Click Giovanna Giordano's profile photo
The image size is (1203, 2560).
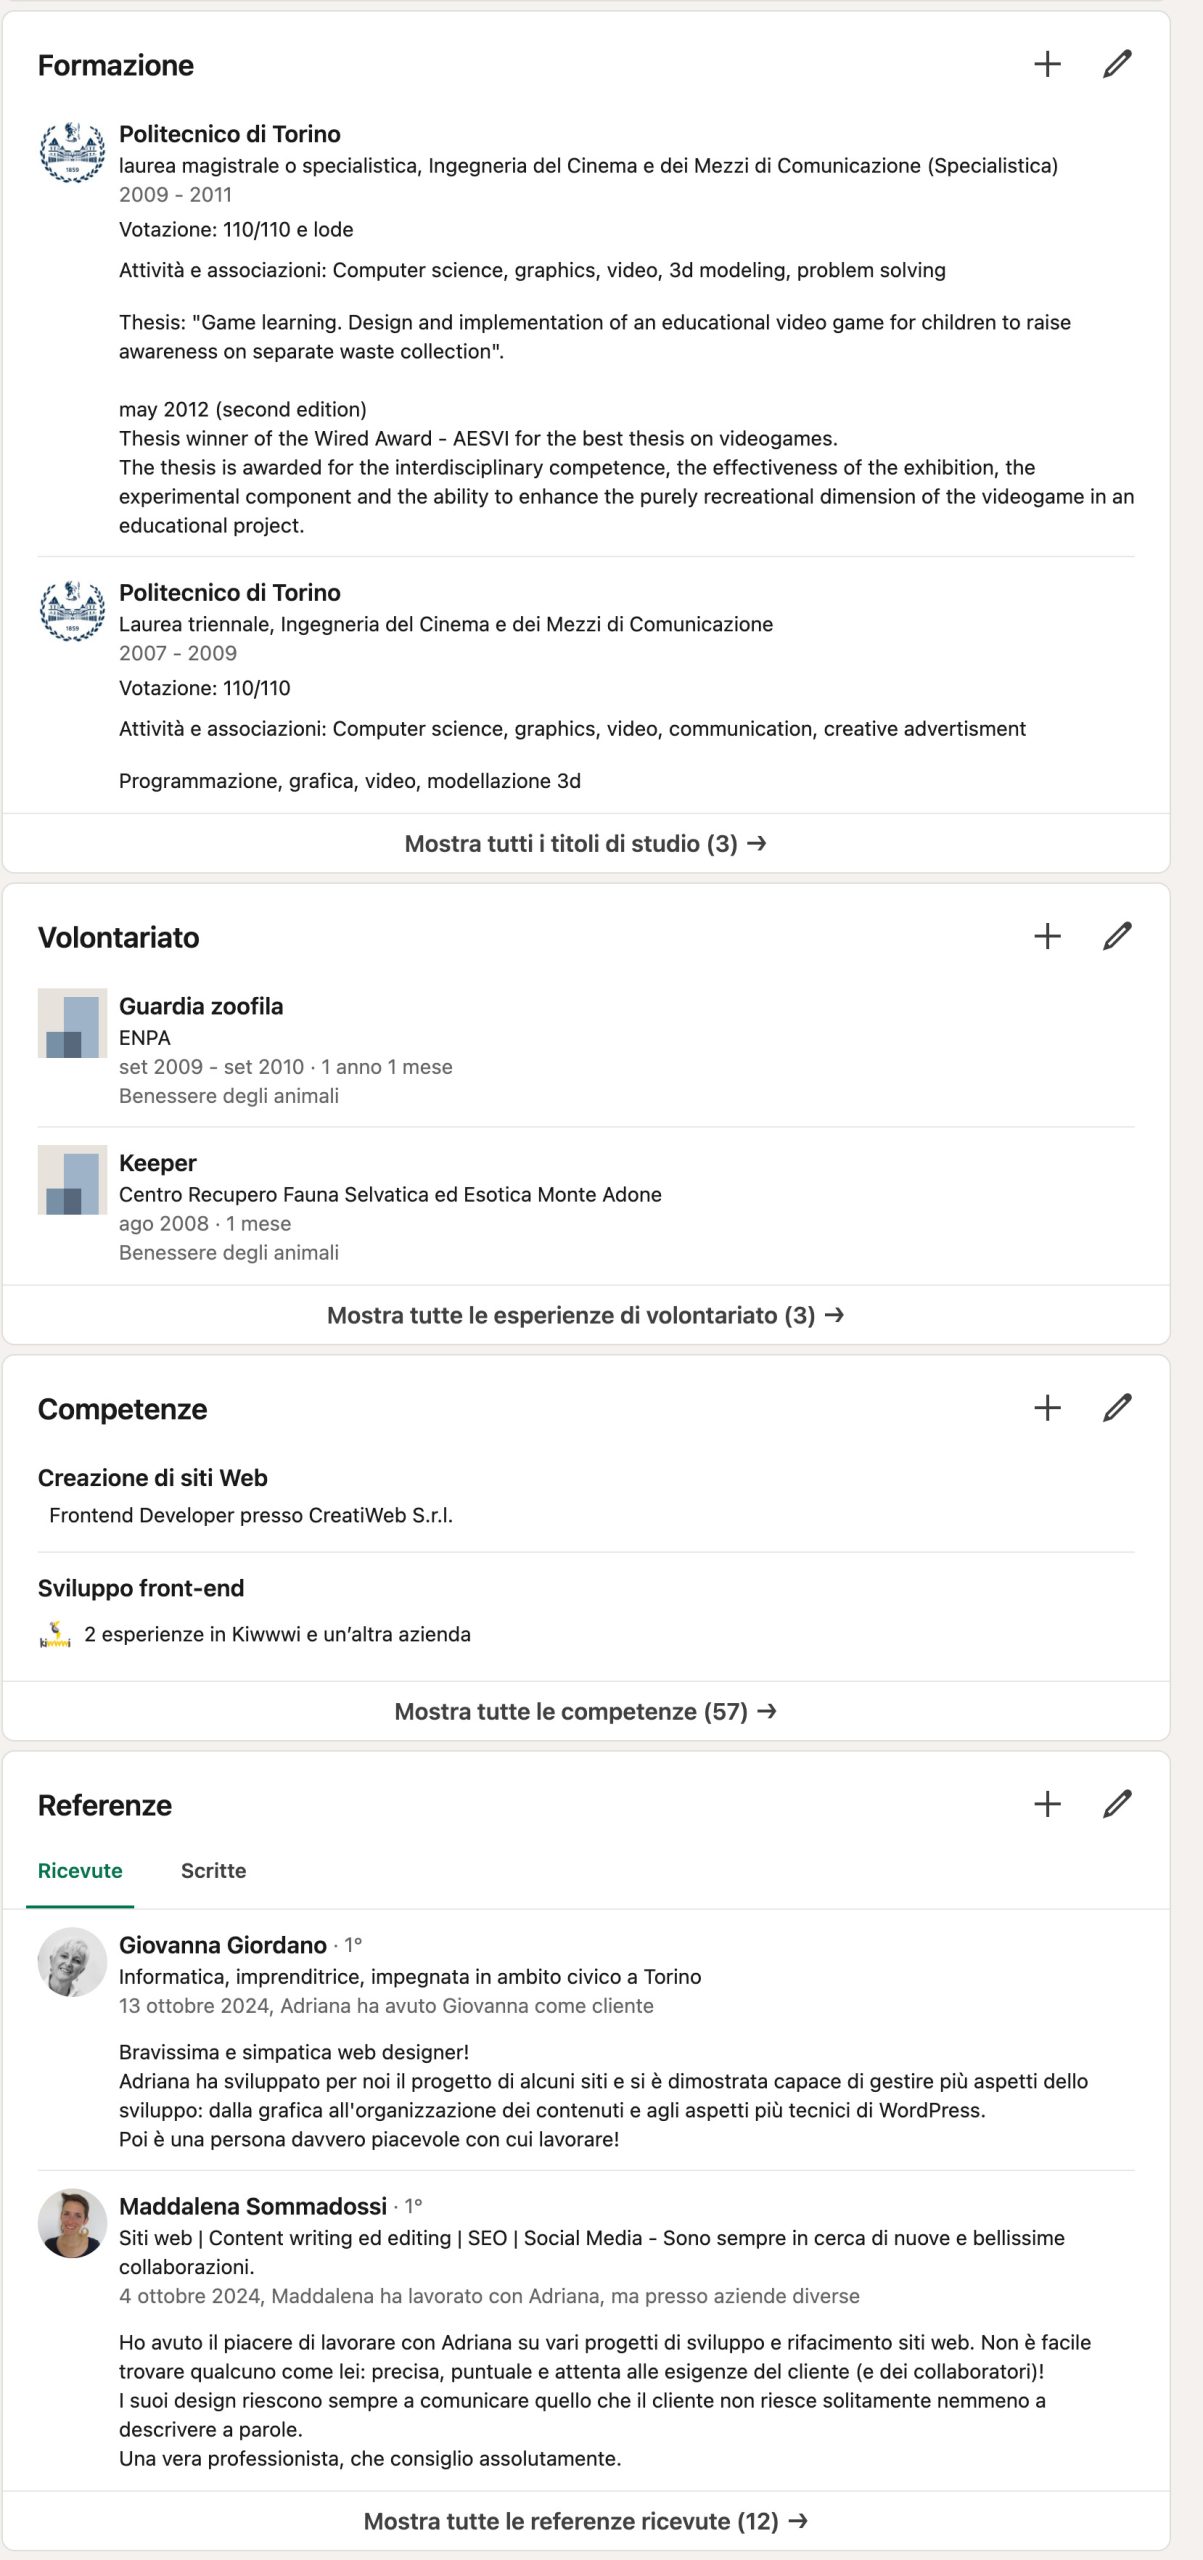tap(72, 1962)
